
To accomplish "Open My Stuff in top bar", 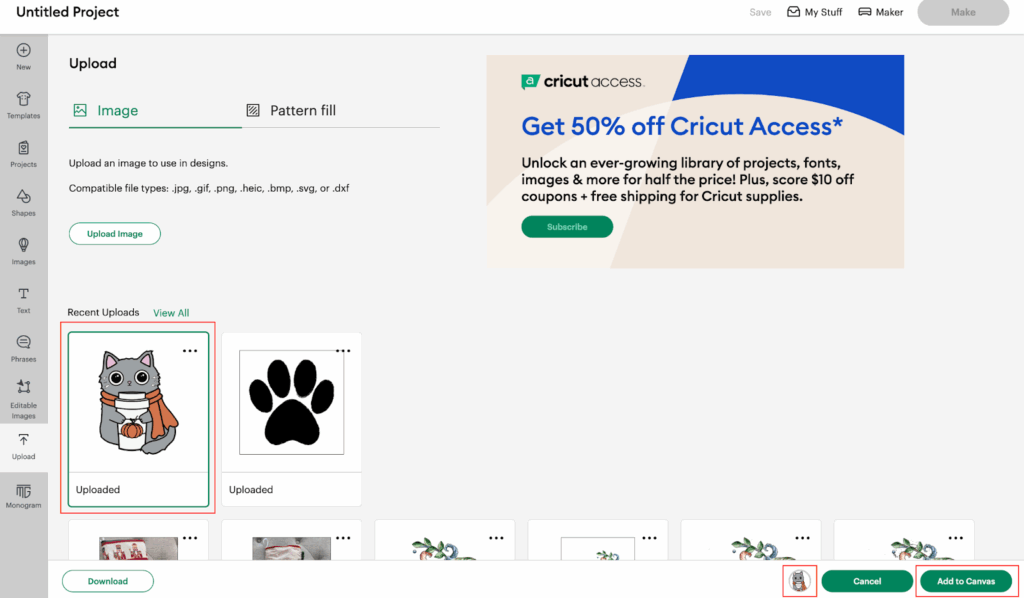I will (x=815, y=13).
